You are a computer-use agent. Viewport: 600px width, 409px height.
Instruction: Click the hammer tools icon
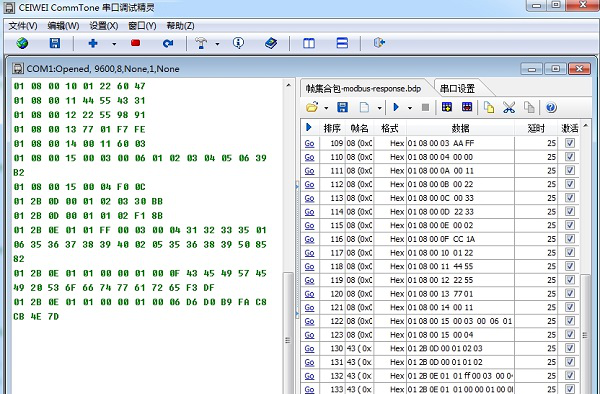pos(200,44)
